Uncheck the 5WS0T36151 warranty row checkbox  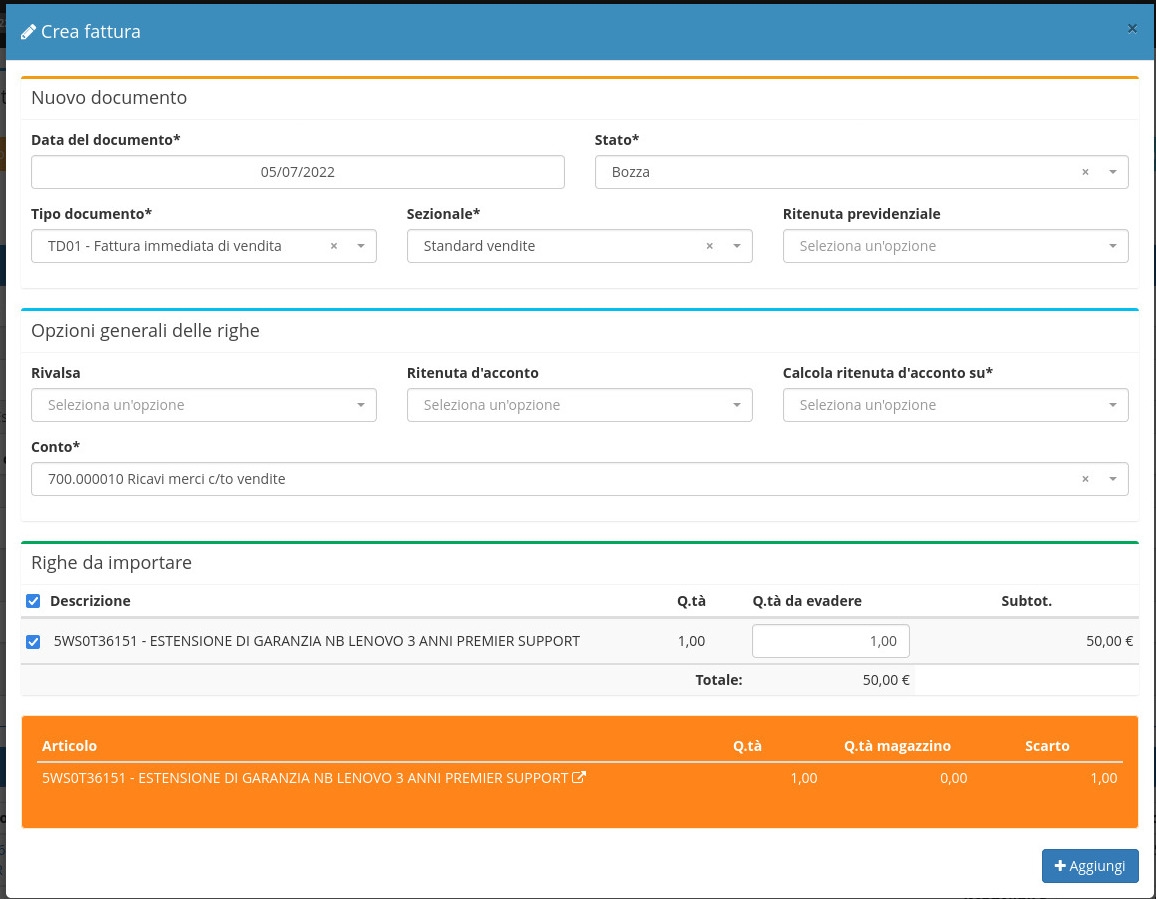click(x=33, y=641)
